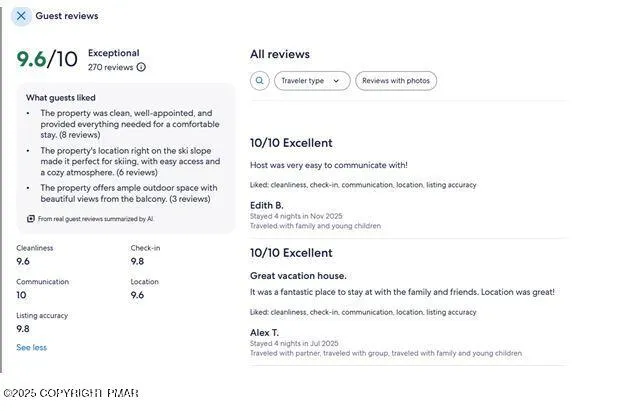Click the 9.6/10 overall rating score

(46, 59)
